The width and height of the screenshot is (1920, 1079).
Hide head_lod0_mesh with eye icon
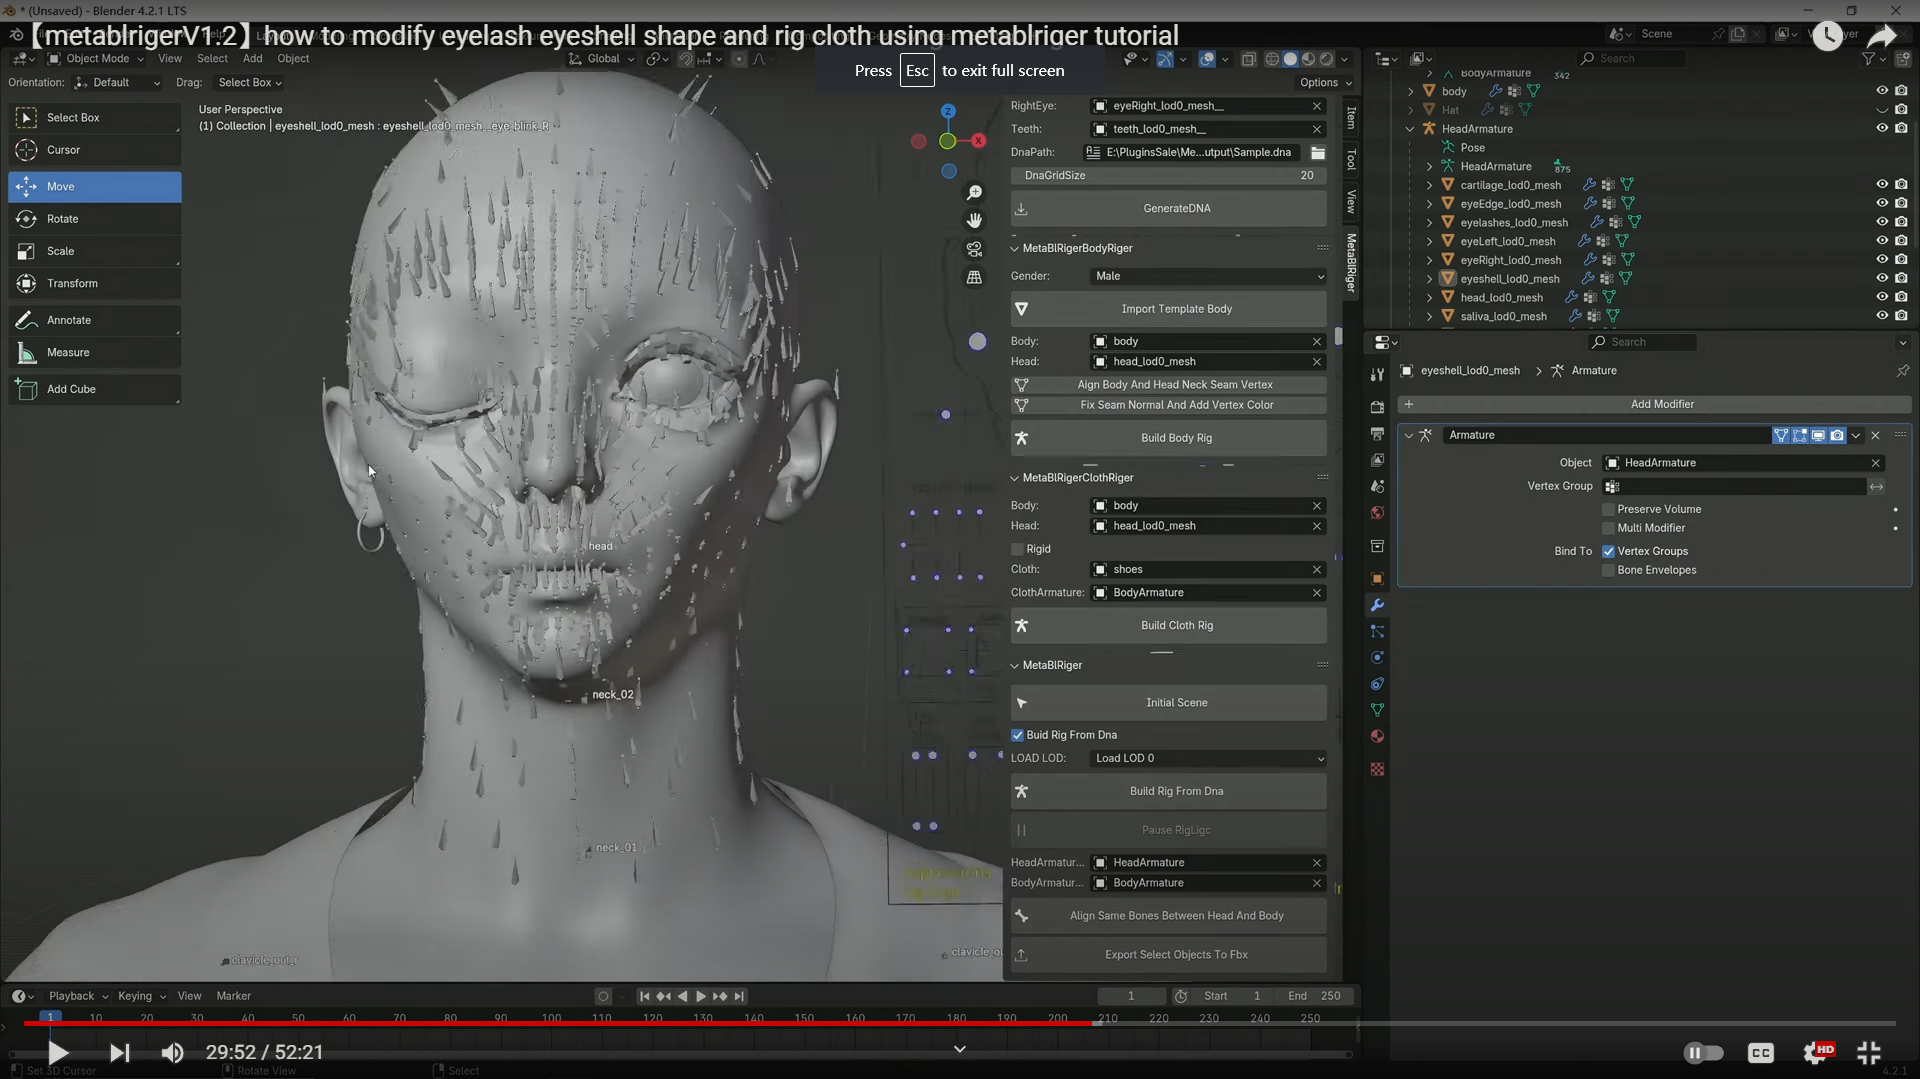[x=1882, y=297]
